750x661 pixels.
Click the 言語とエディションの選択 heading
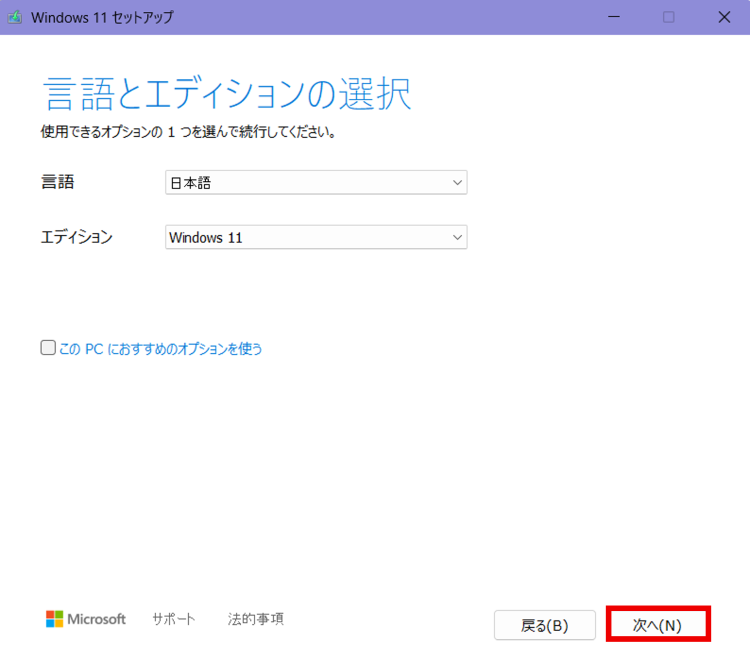[x=227, y=93]
